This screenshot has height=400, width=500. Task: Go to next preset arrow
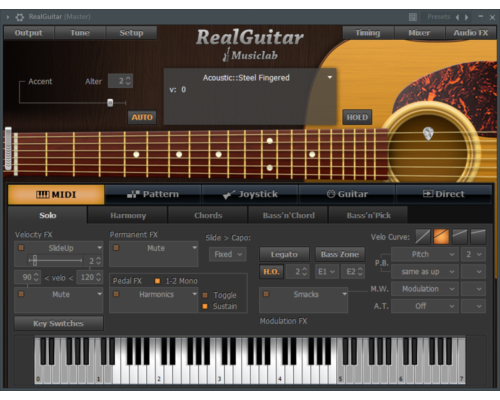[467, 17]
